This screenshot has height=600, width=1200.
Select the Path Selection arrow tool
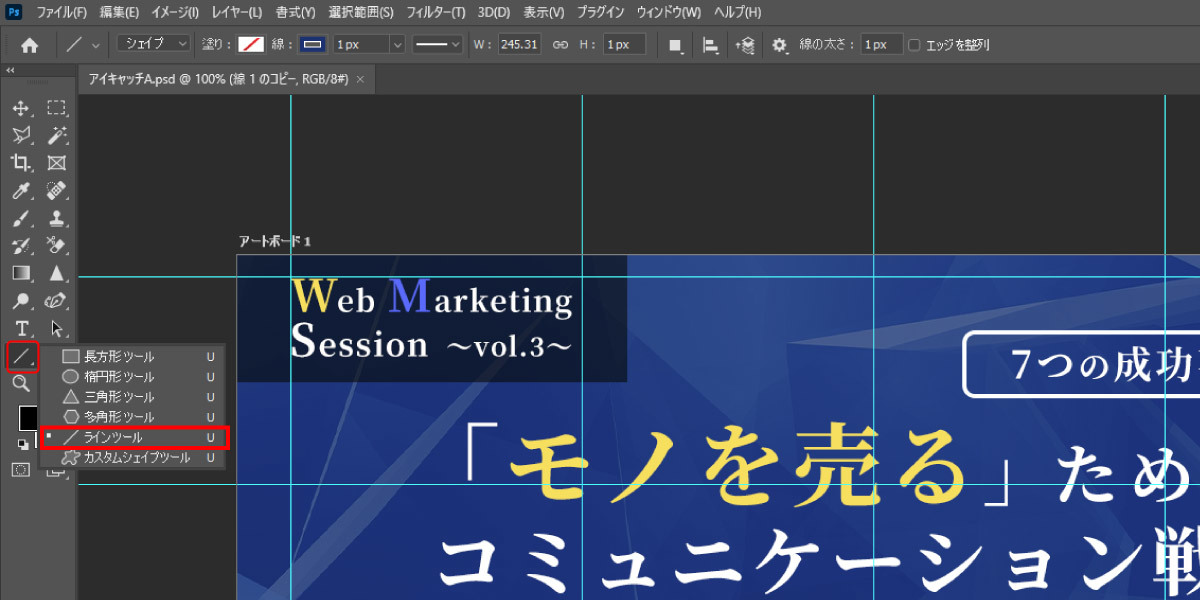click(56, 328)
